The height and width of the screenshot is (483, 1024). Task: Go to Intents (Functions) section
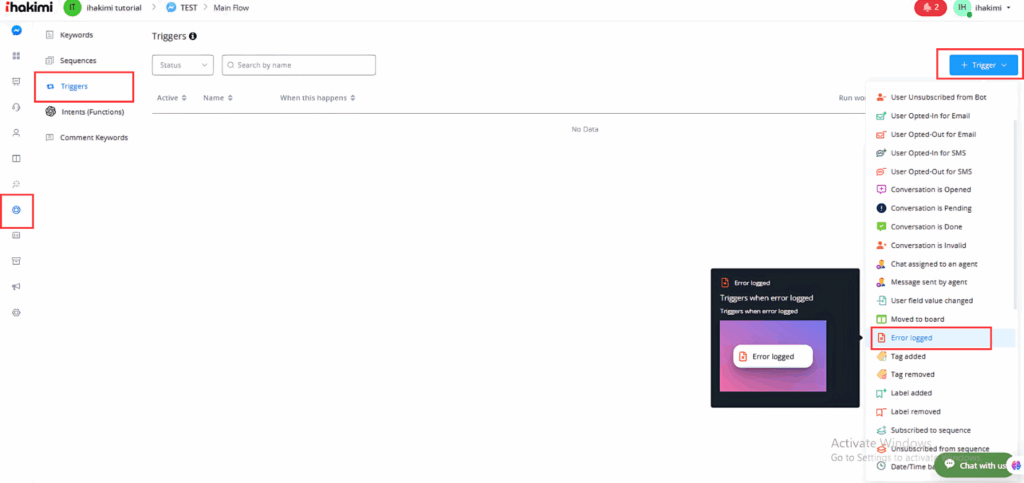(91, 111)
